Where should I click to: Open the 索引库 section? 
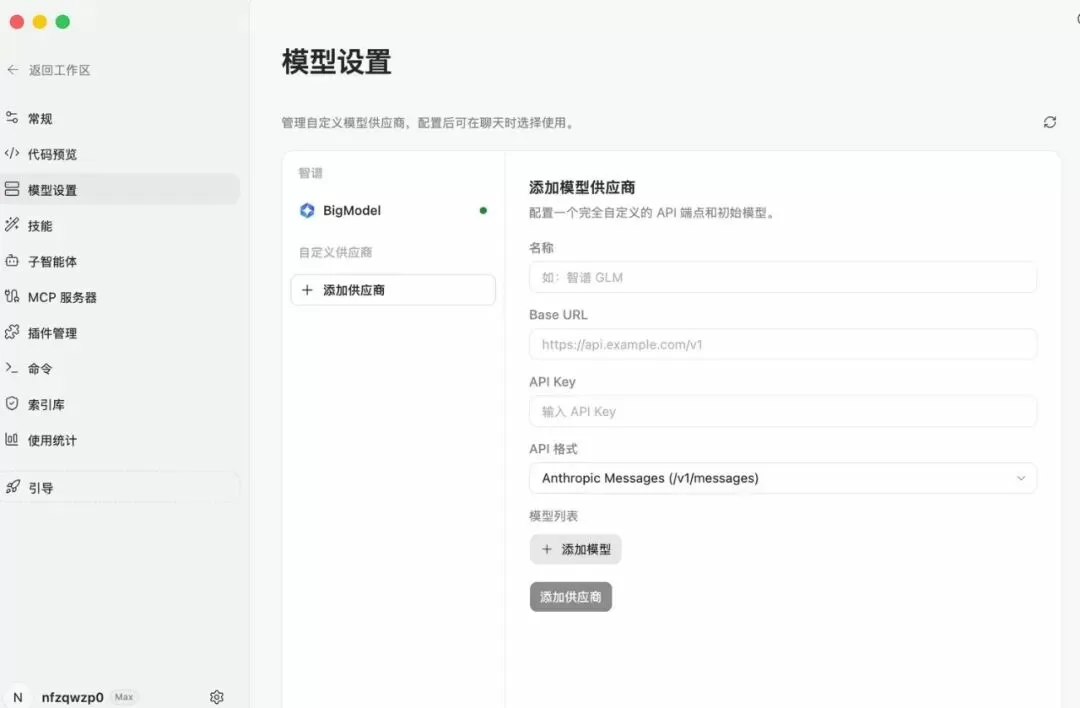click(120, 404)
